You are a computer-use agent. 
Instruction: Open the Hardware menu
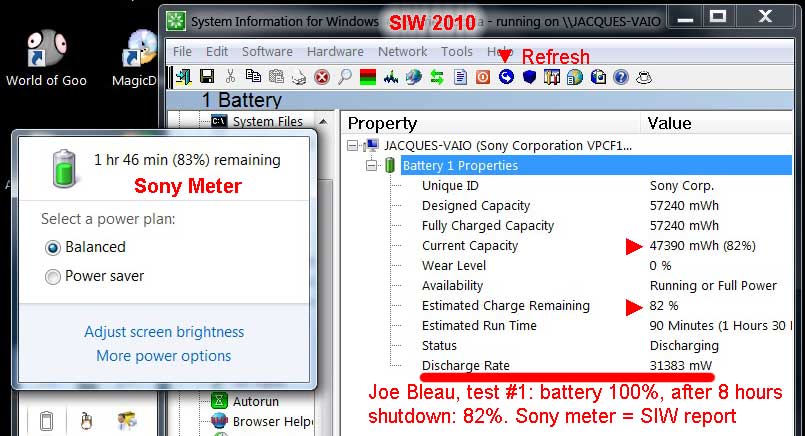[x=335, y=51]
